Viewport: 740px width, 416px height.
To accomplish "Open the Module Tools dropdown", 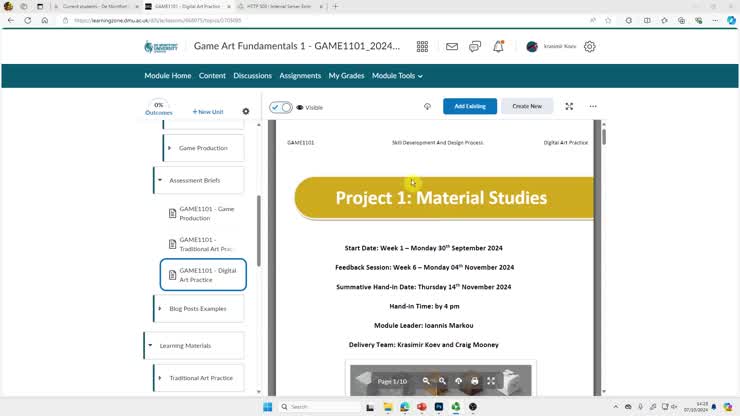I will [x=397, y=76].
